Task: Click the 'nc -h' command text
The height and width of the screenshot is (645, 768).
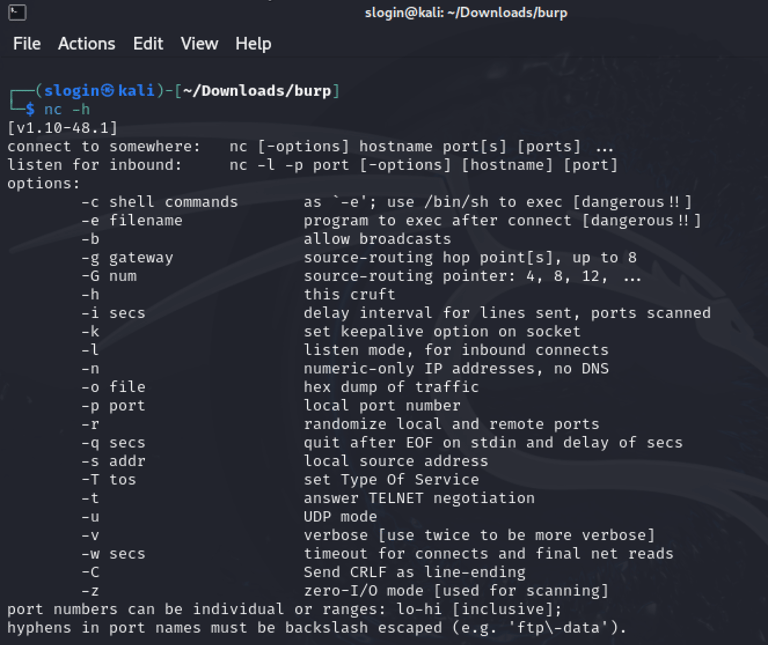Action: (67, 109)
